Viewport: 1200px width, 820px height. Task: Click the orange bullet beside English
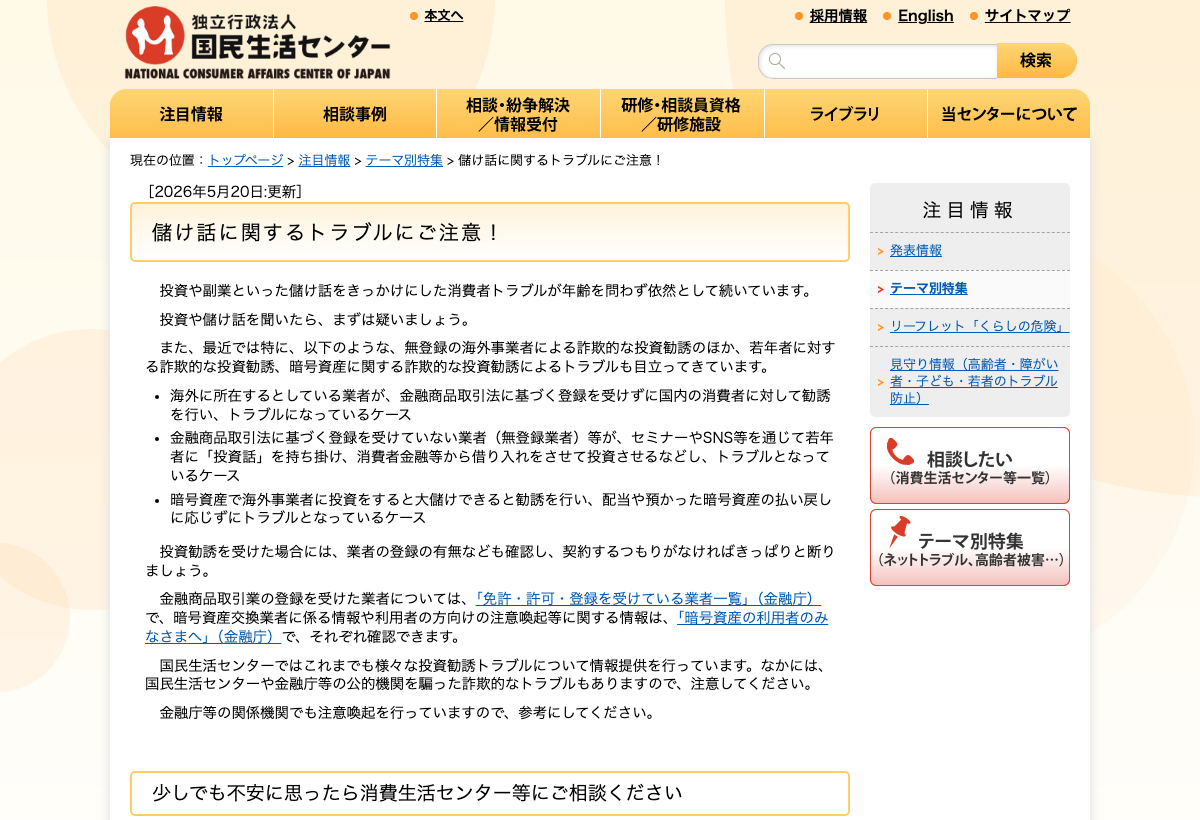click(887, 16)
